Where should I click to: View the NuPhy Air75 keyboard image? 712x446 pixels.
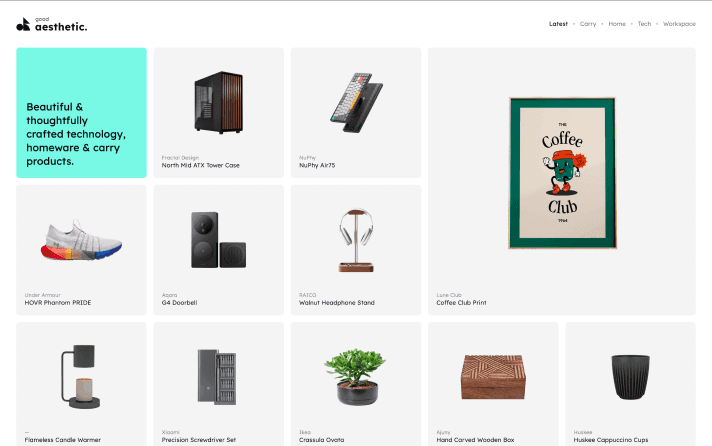pyautogui.click(x=356, y=102)
